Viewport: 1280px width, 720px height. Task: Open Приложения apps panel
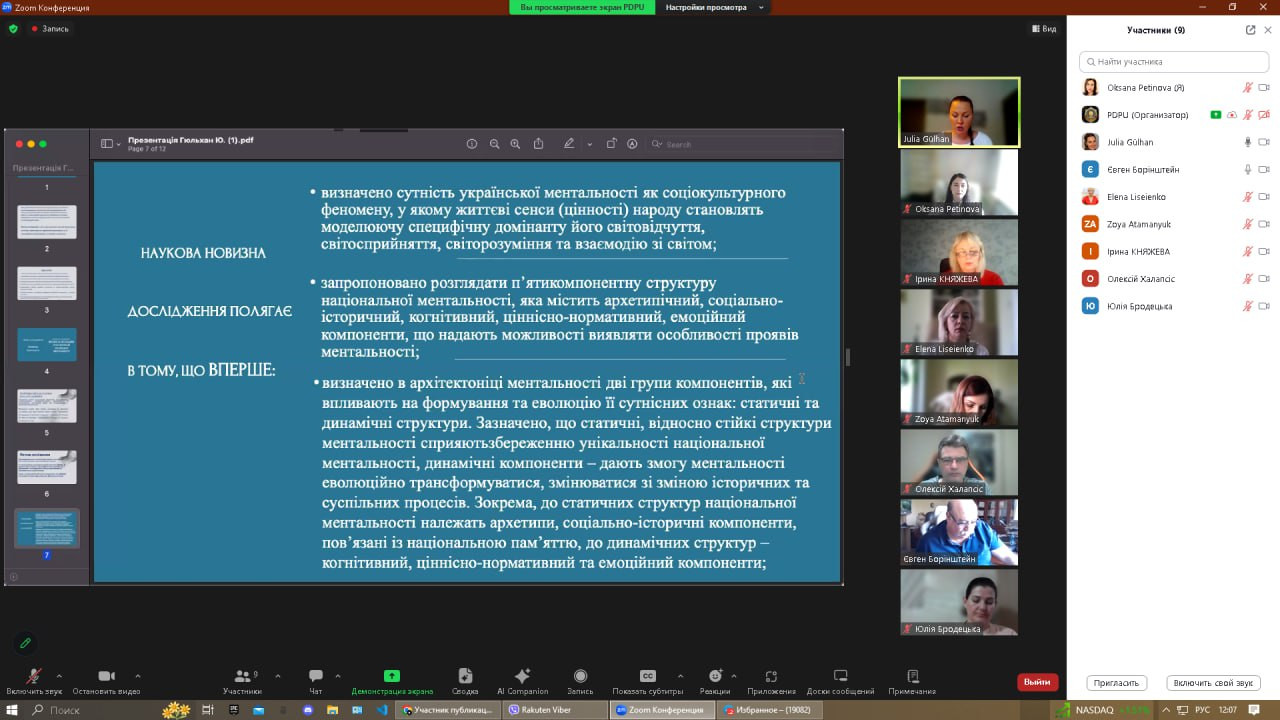(x=771, y=681)
